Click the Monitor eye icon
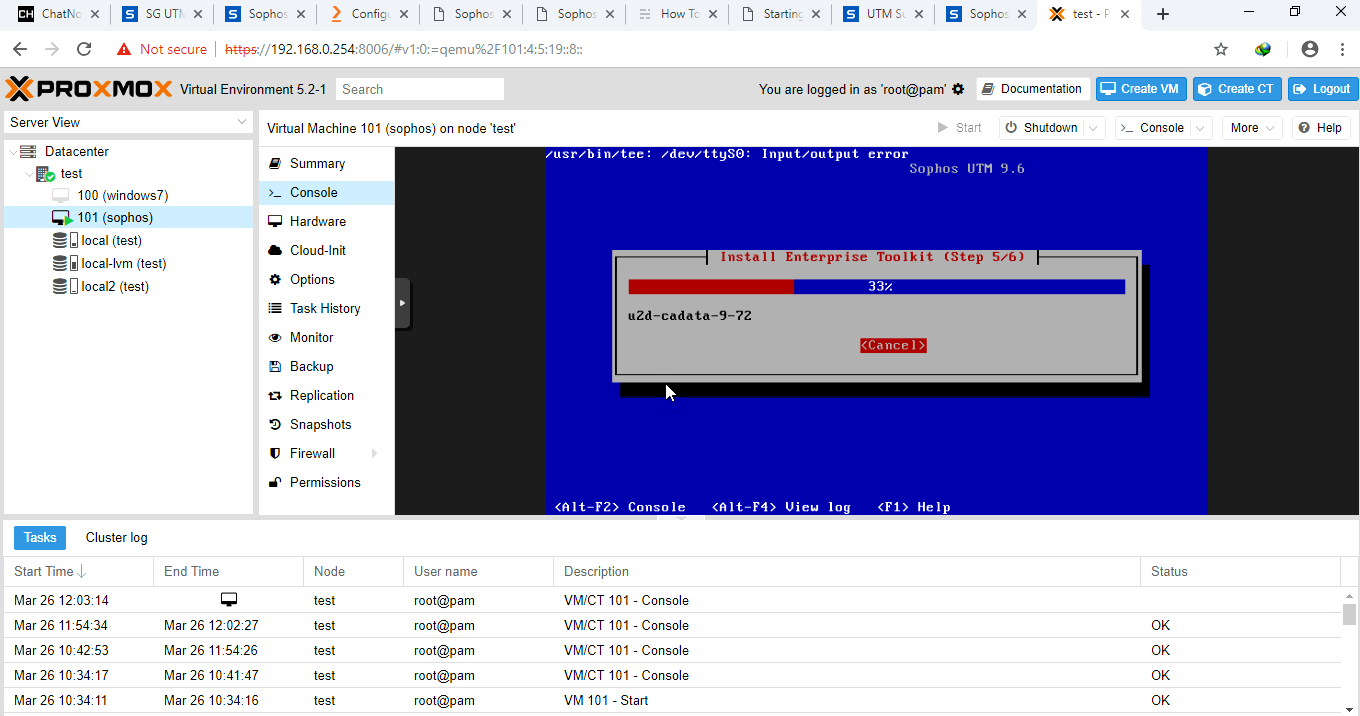The width and height of the screenshot is (1360, 716). 275,337
